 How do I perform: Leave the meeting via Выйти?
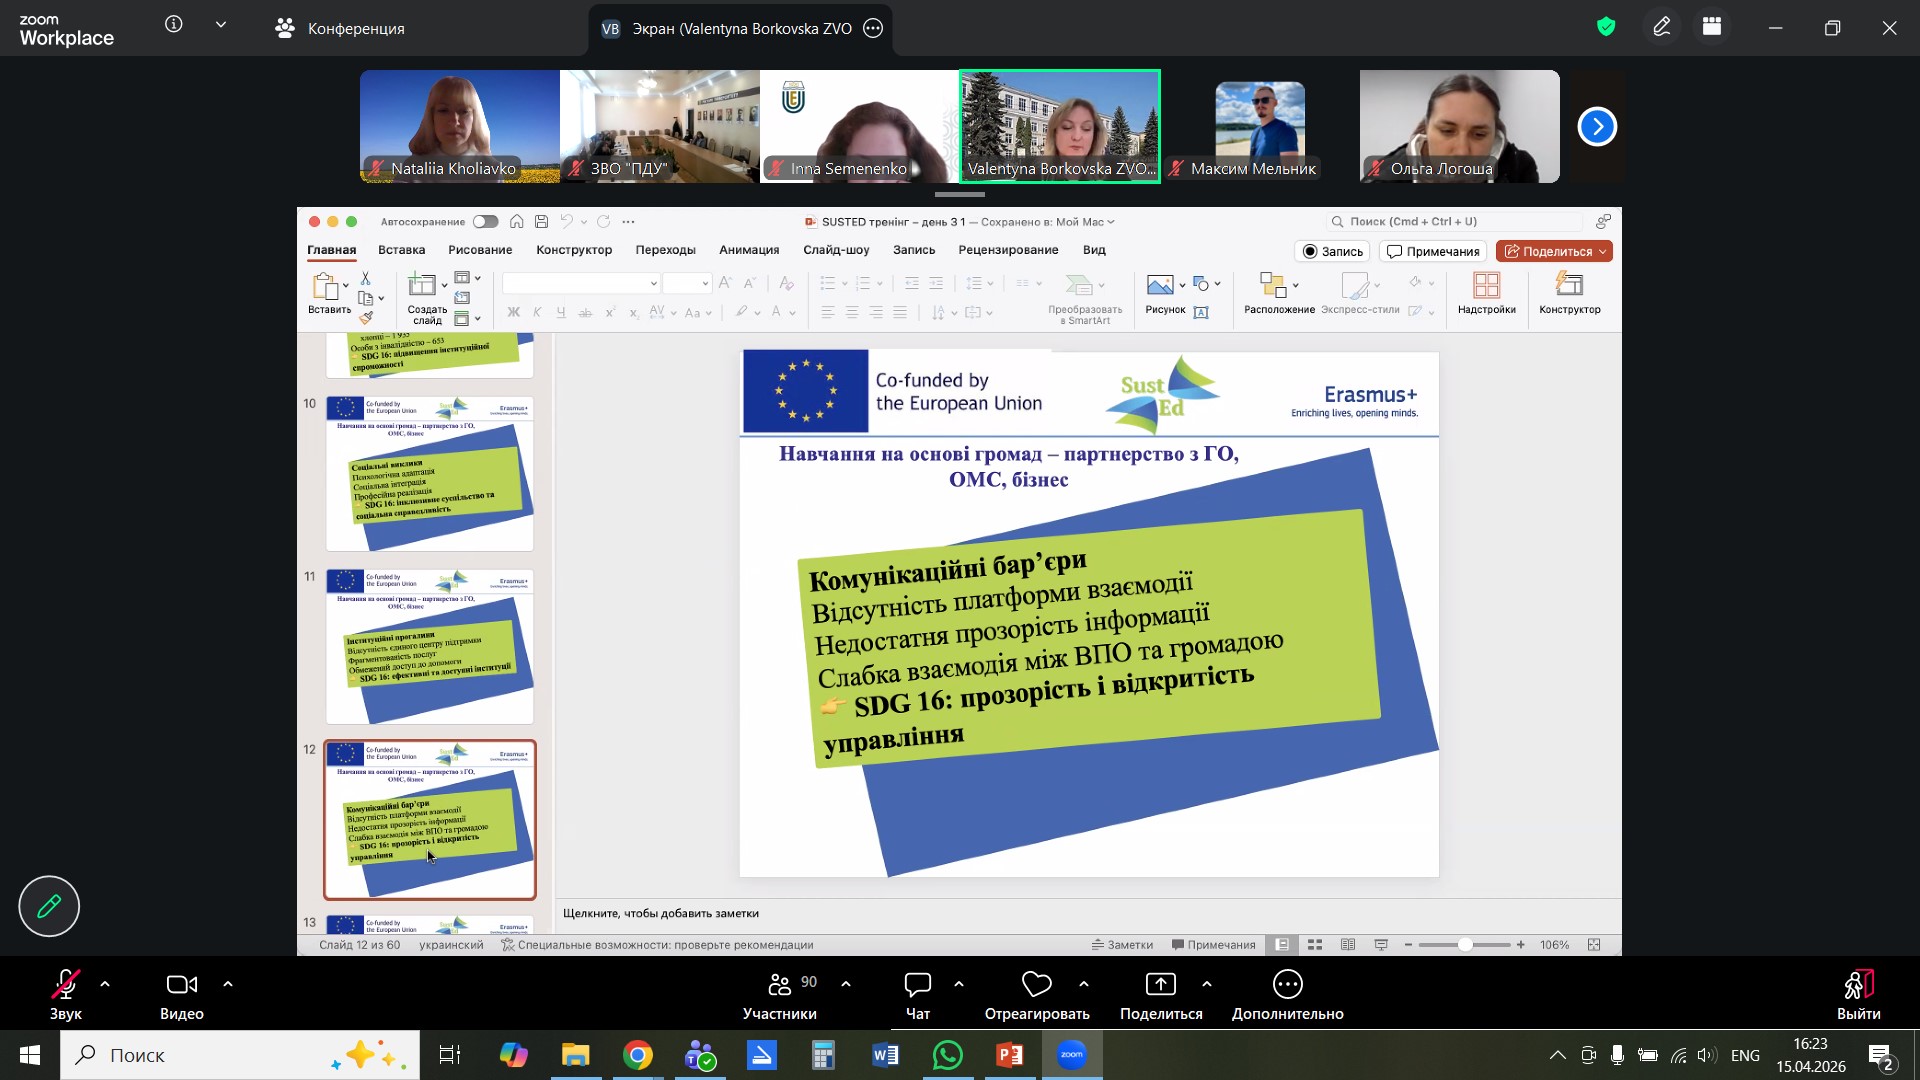pos(1858,995)
